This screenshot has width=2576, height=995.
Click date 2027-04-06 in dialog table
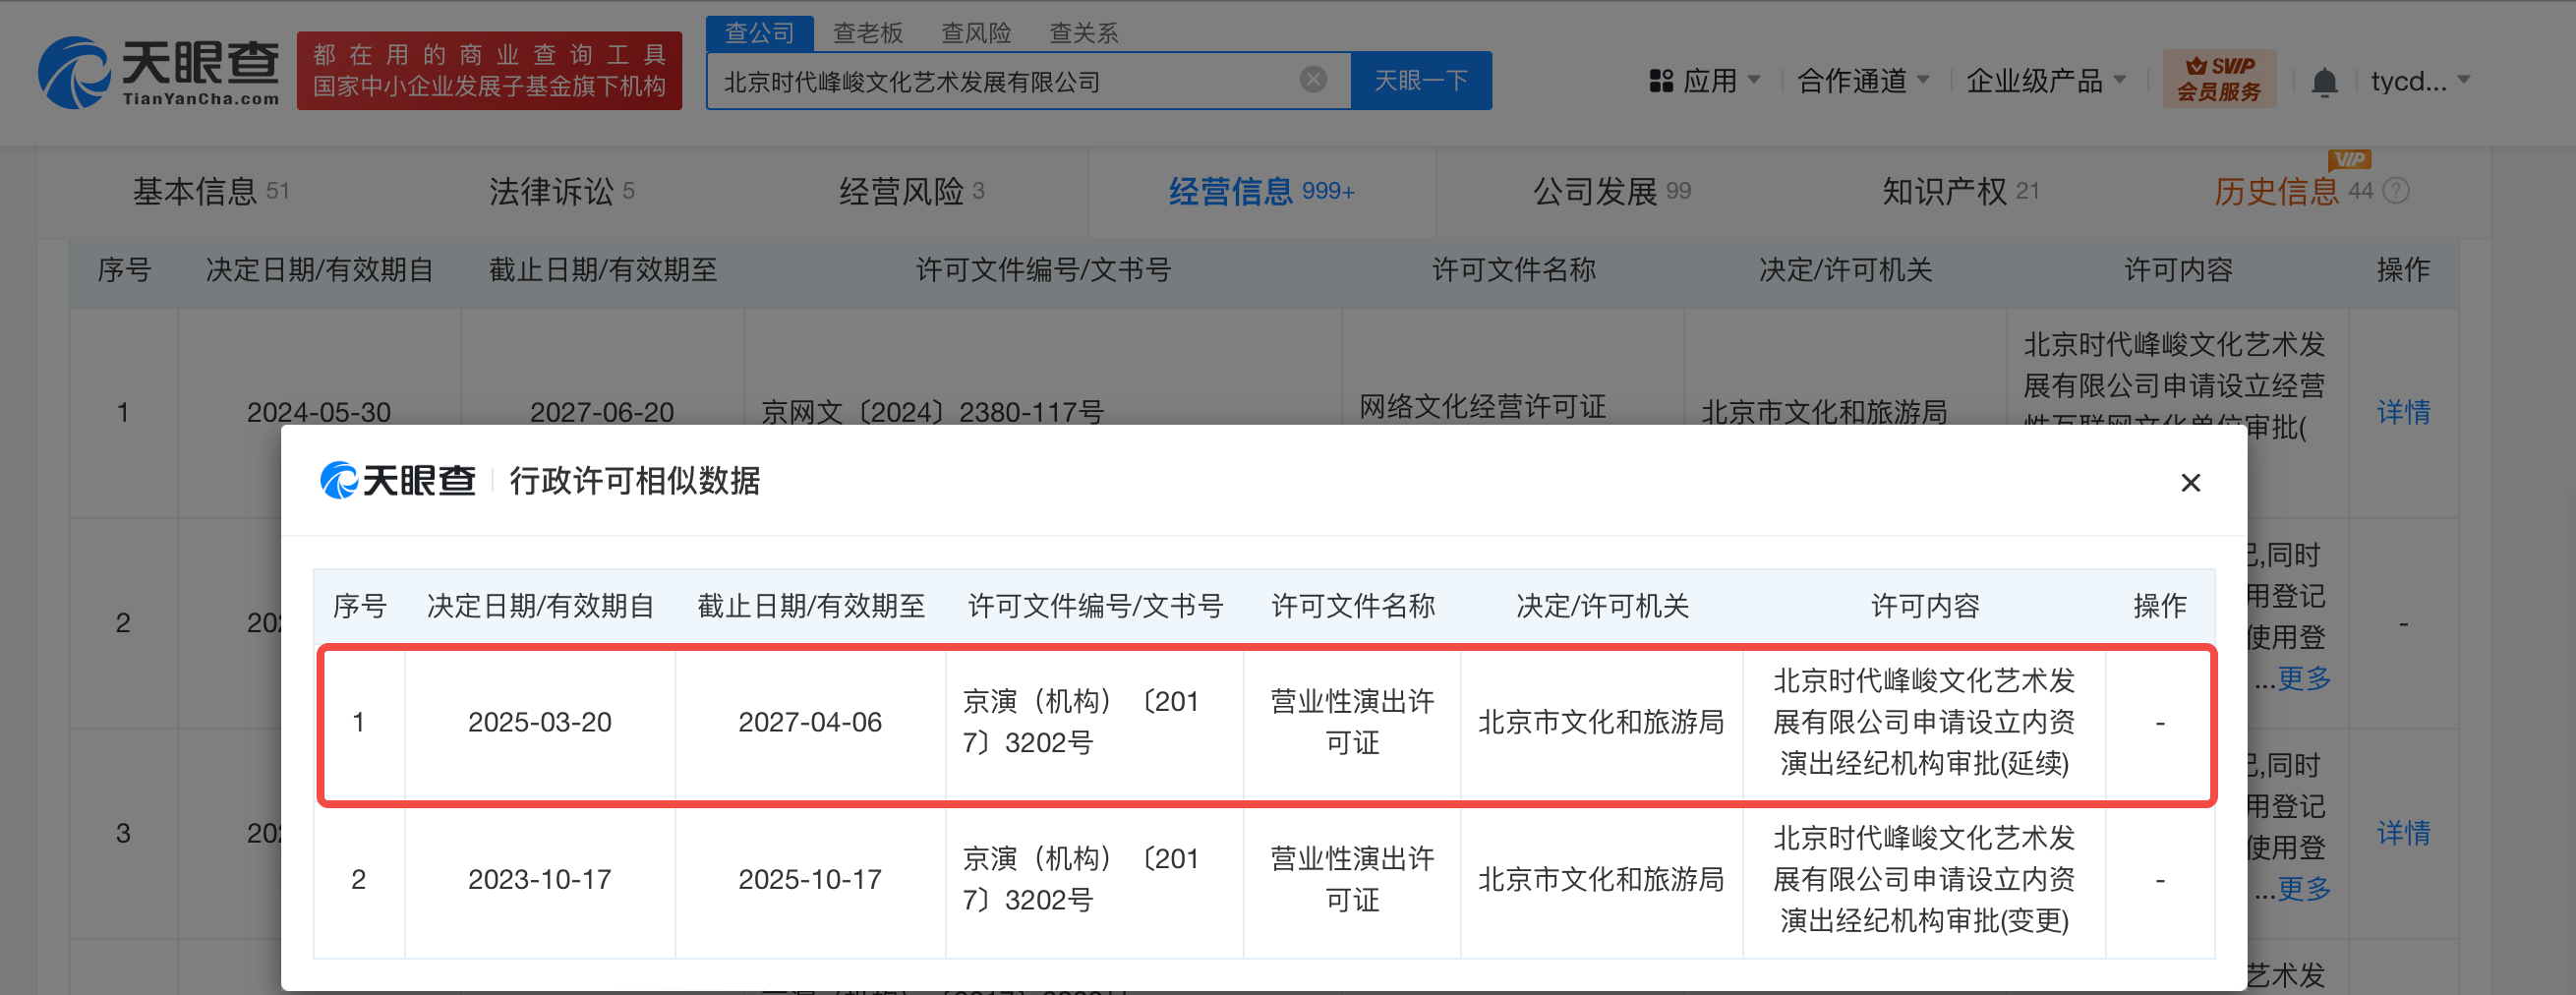(x=810, y=722)
